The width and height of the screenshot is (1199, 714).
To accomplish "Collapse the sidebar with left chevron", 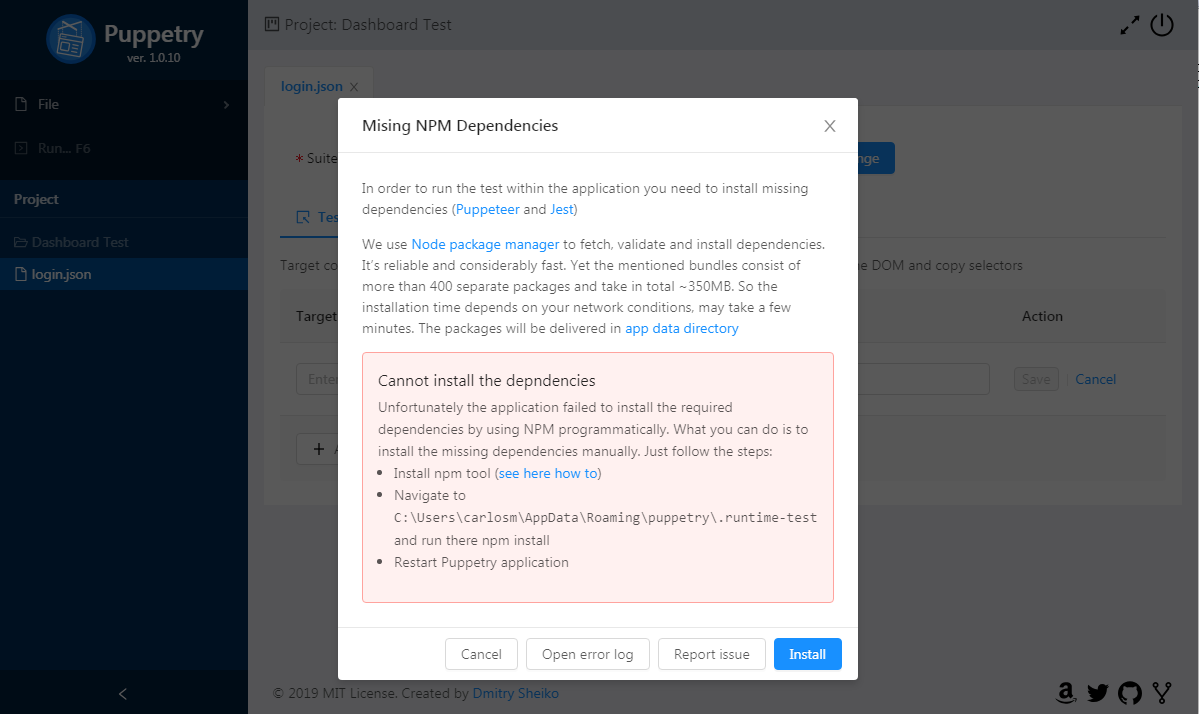I will (x=123, y=693).
